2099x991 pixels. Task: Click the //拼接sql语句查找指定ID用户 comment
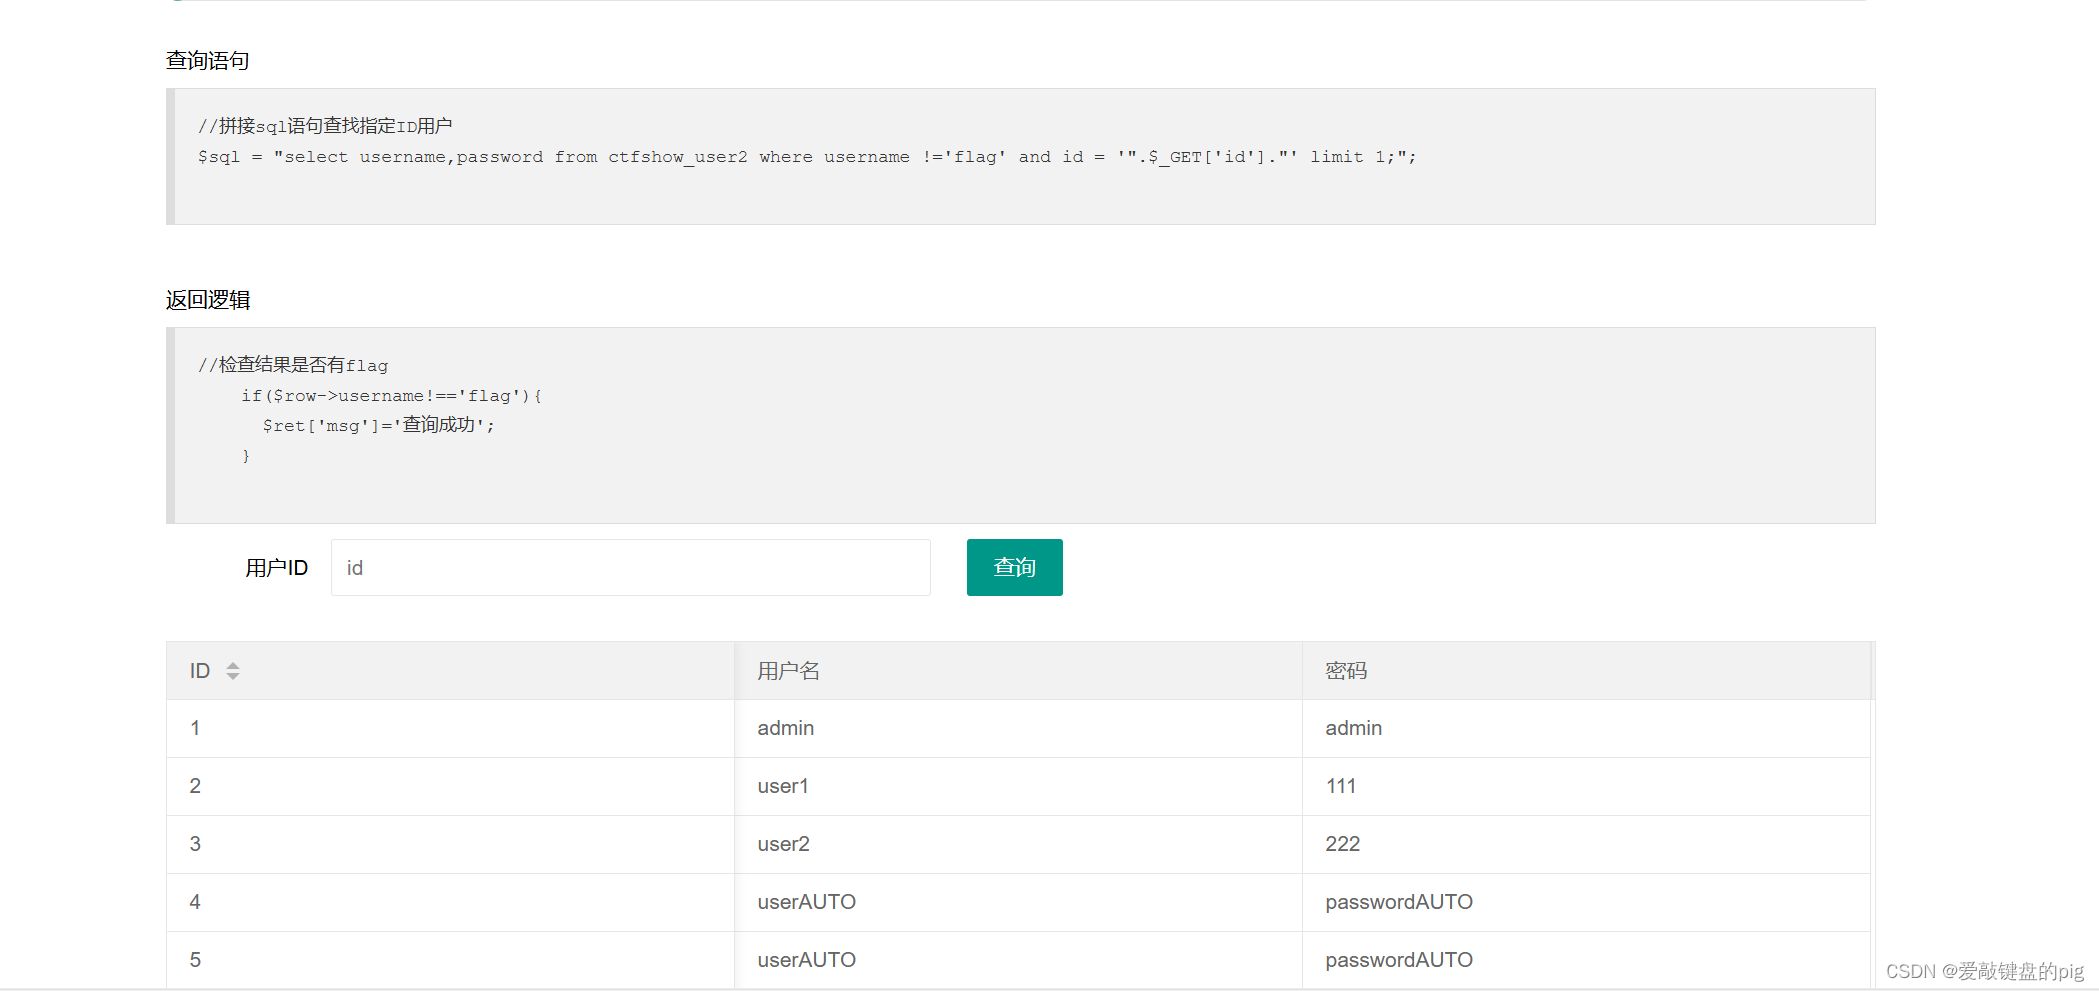pyautogui.click(x=325, y=126)
